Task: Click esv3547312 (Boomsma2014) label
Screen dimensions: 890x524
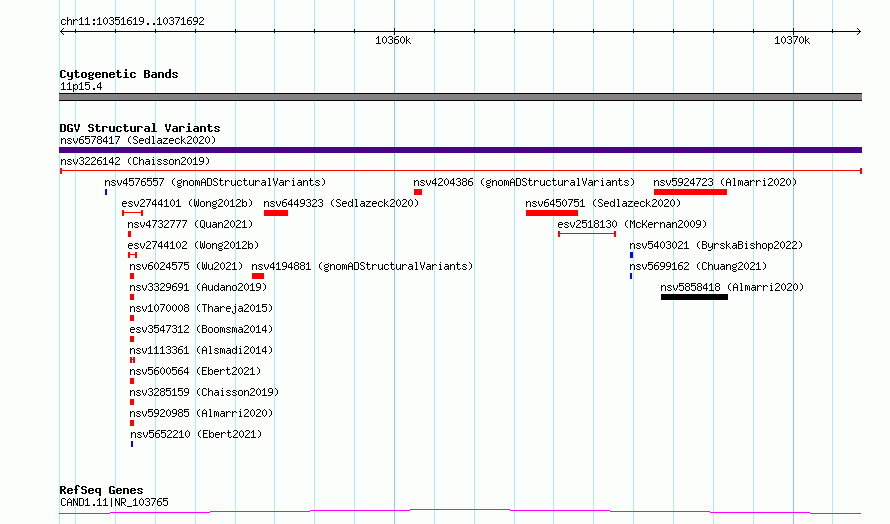Action: click(x=201, y=329)
